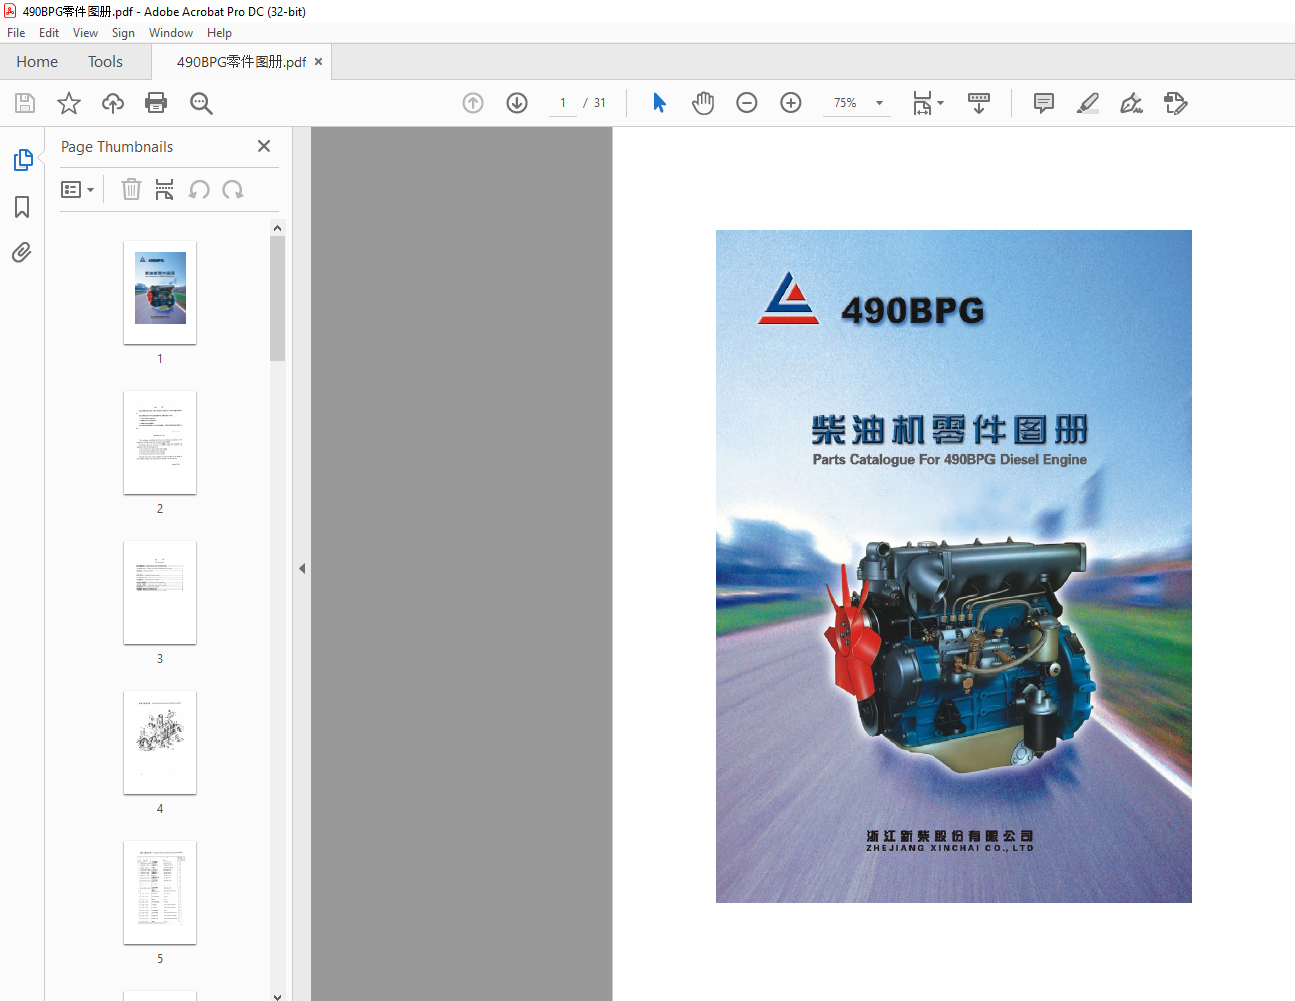The width and height of the screenshot is (1295, 1001).
Task: Print the document with printer icon
Action: point(156,103)
